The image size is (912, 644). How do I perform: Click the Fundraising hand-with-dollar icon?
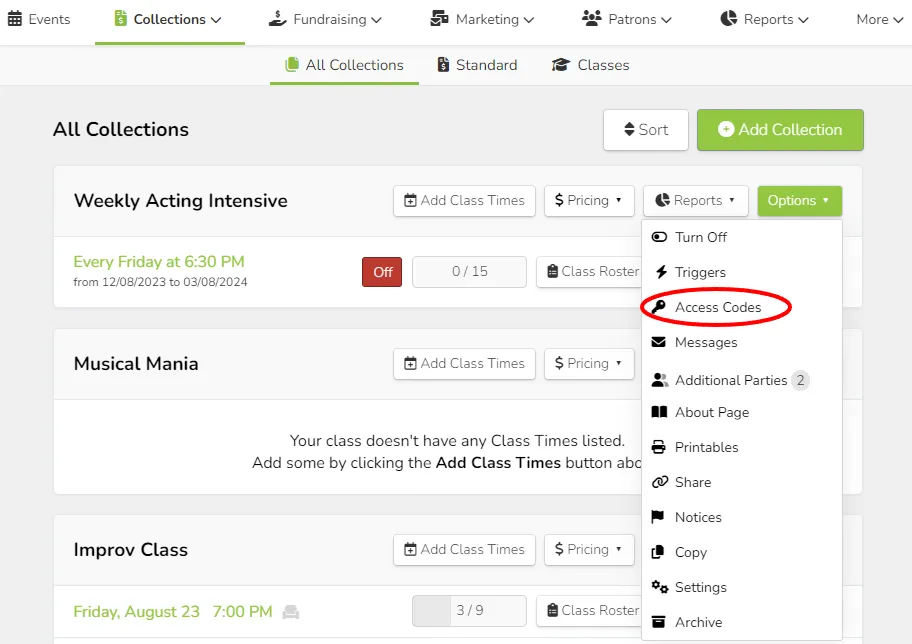[277, 19]
